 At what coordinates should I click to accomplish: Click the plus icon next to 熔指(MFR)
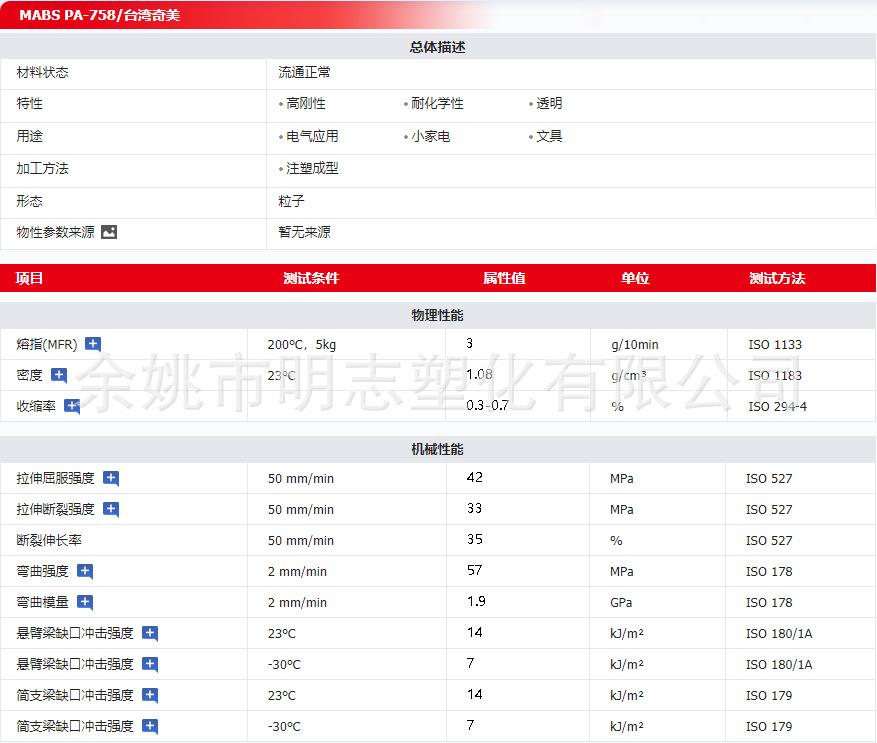point(93,344)
